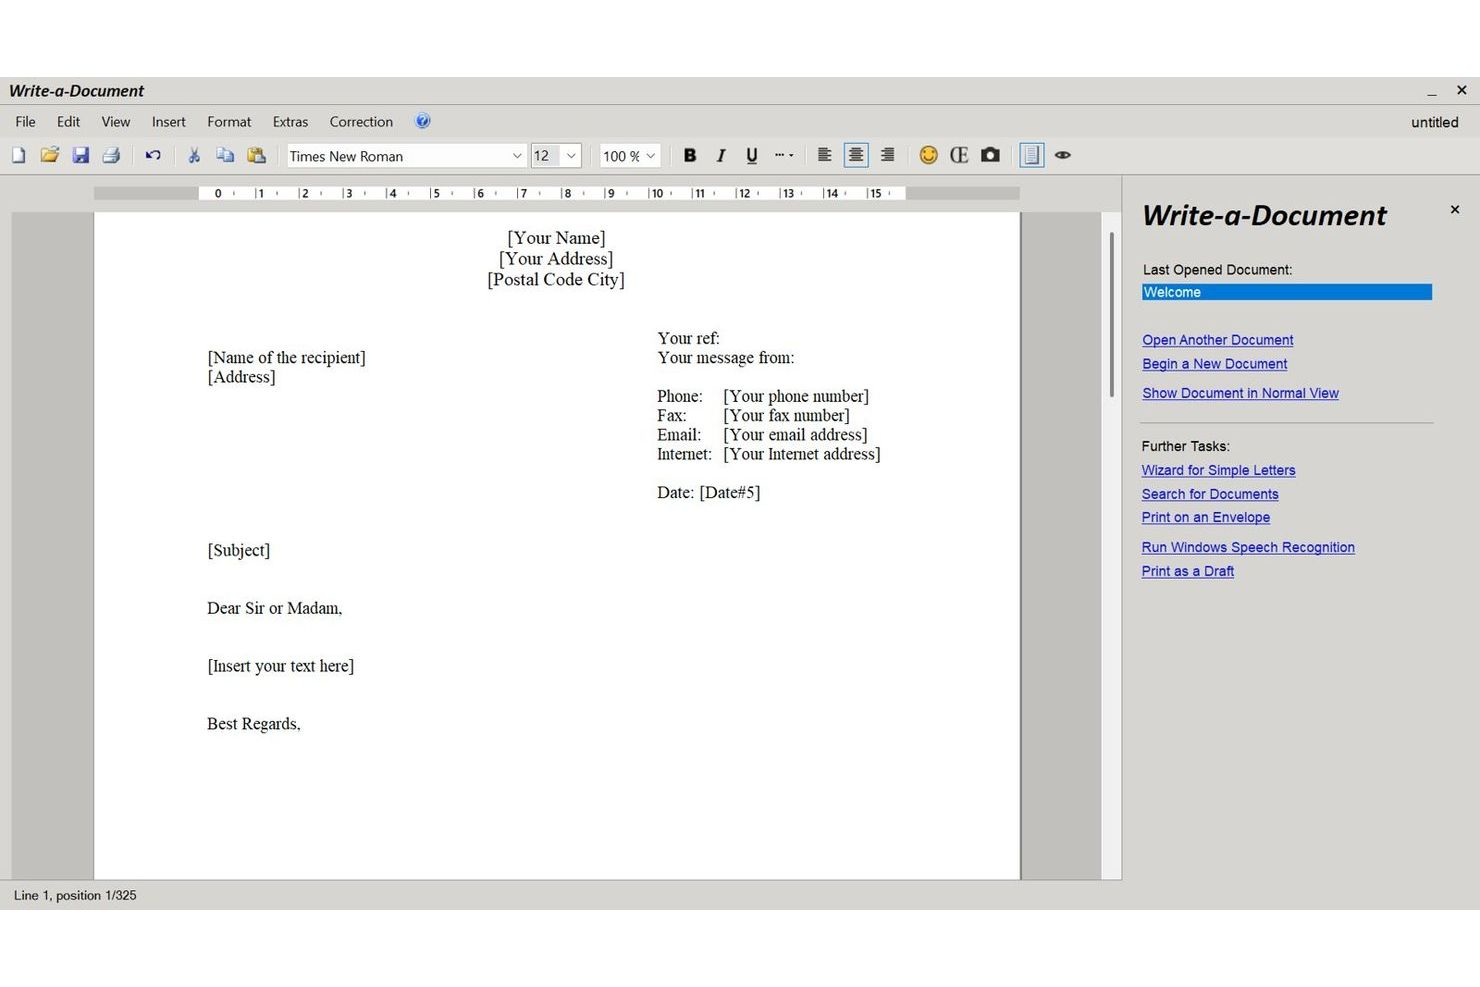
Task: Create a new document with toolbar icon
Action: 19,155
